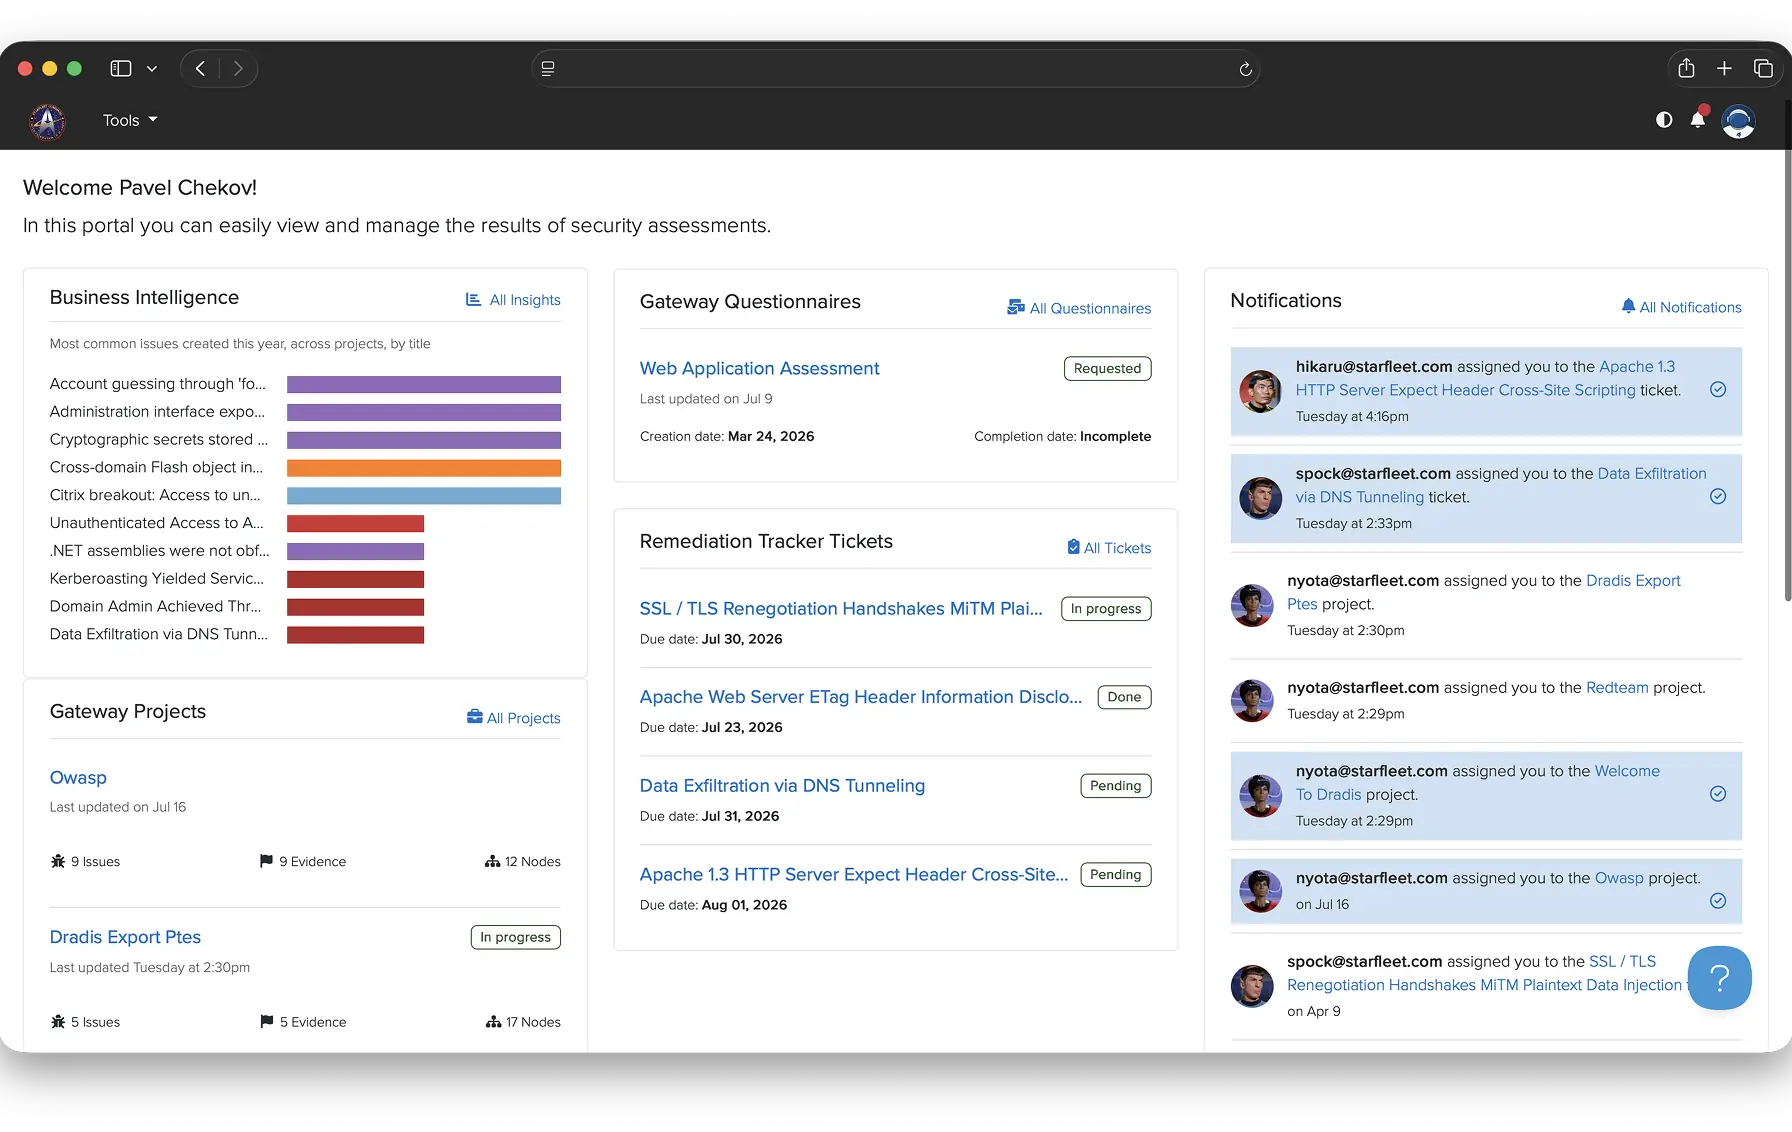Reload the page with the refresh icon
Screen dimensions: 1792x1132
tap(1245, 69)
